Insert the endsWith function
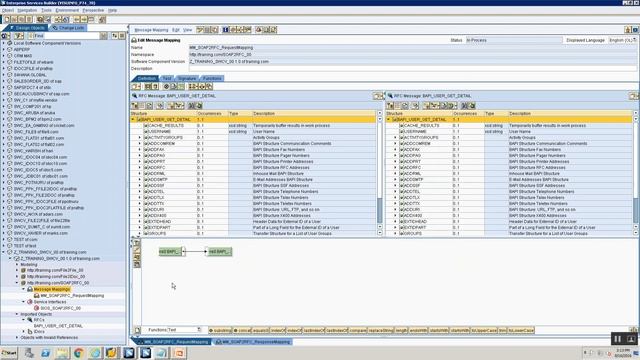 point(418,330)
